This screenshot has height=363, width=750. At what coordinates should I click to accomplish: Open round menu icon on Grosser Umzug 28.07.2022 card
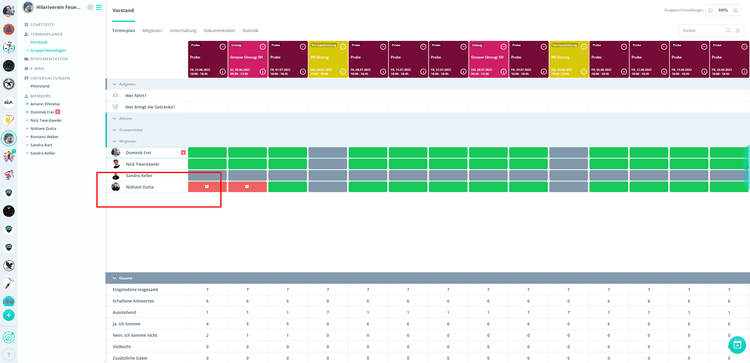504,47
